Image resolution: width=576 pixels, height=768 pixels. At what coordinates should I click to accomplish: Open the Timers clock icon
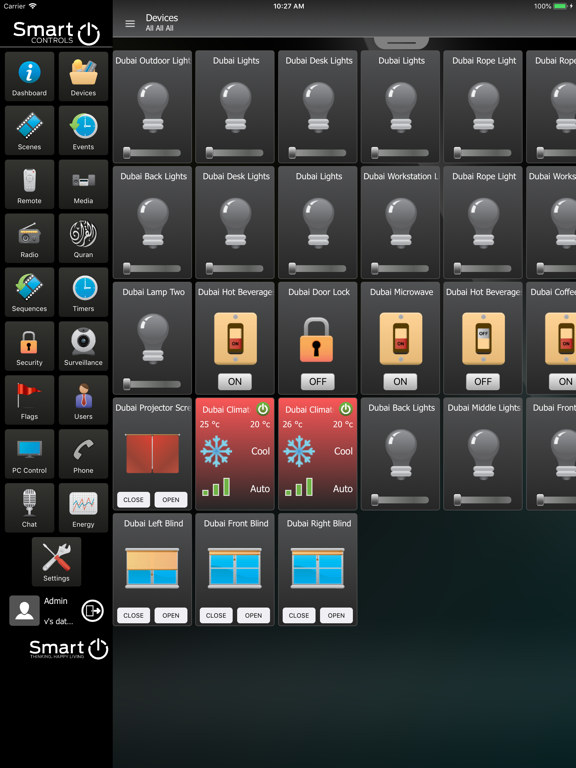coord(83,292)
